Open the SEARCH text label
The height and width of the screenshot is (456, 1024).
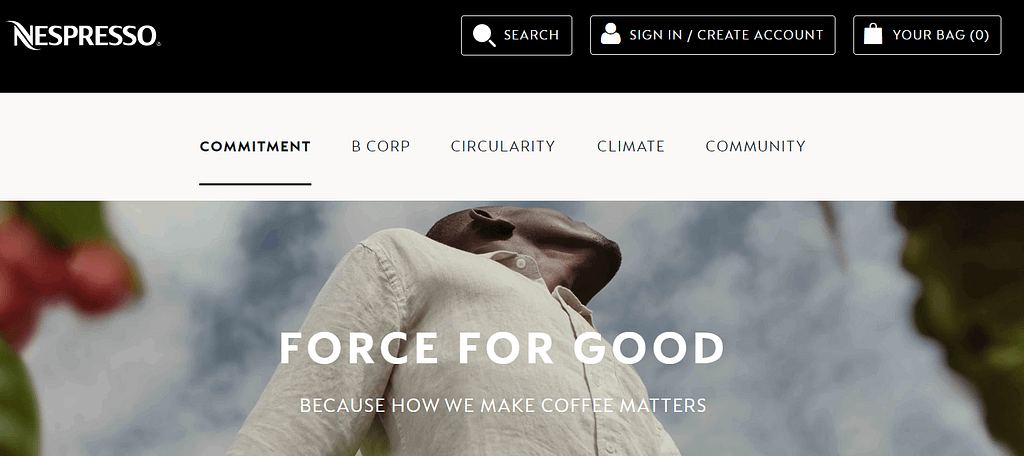531,35
